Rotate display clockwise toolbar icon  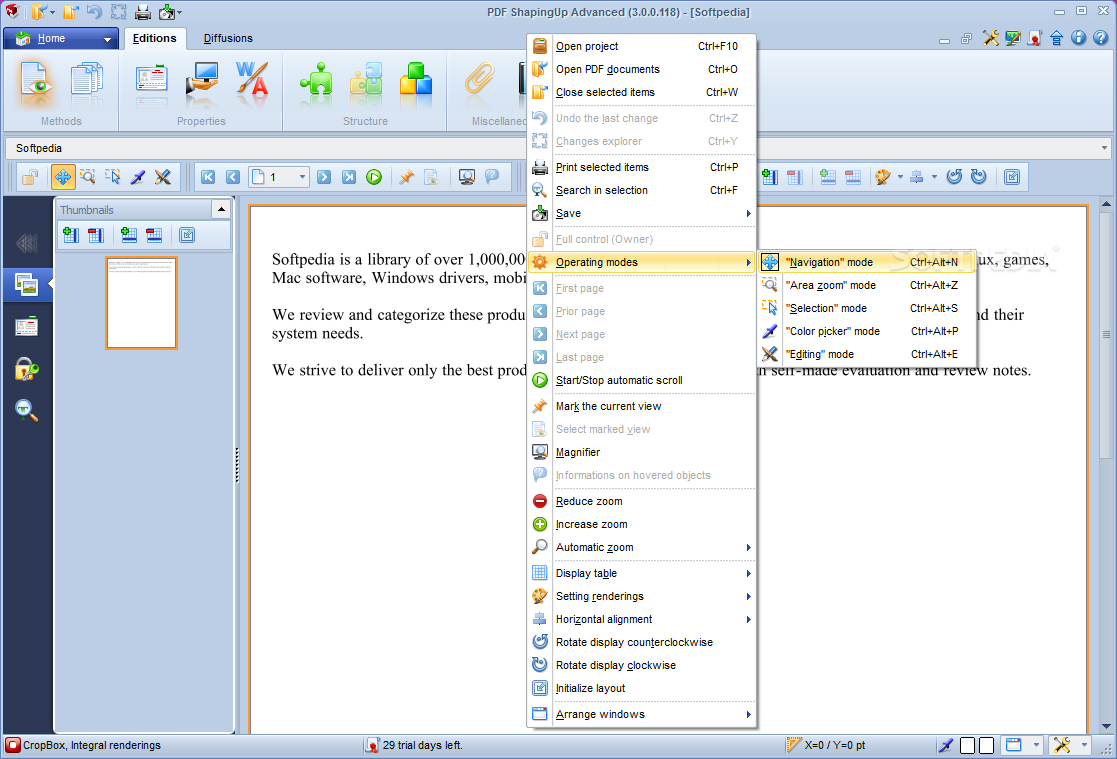979,177
